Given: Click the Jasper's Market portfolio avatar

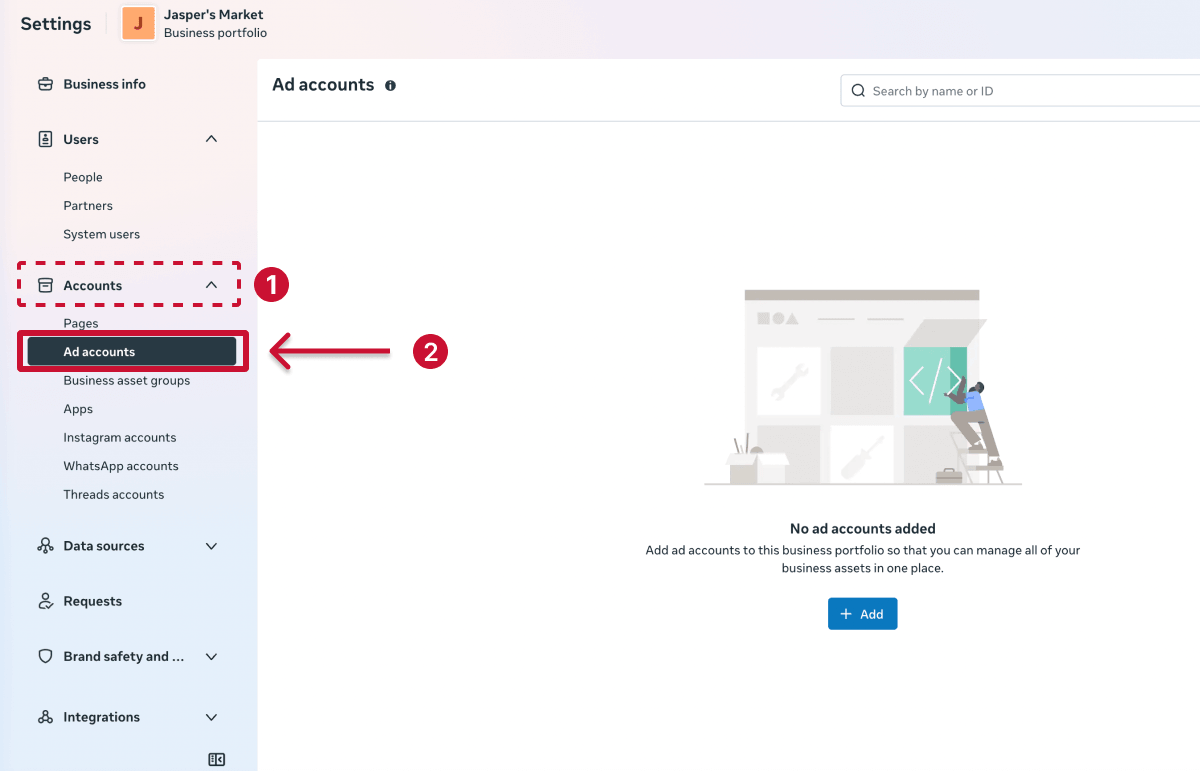Looking at the screenshot, I should 137,24.
